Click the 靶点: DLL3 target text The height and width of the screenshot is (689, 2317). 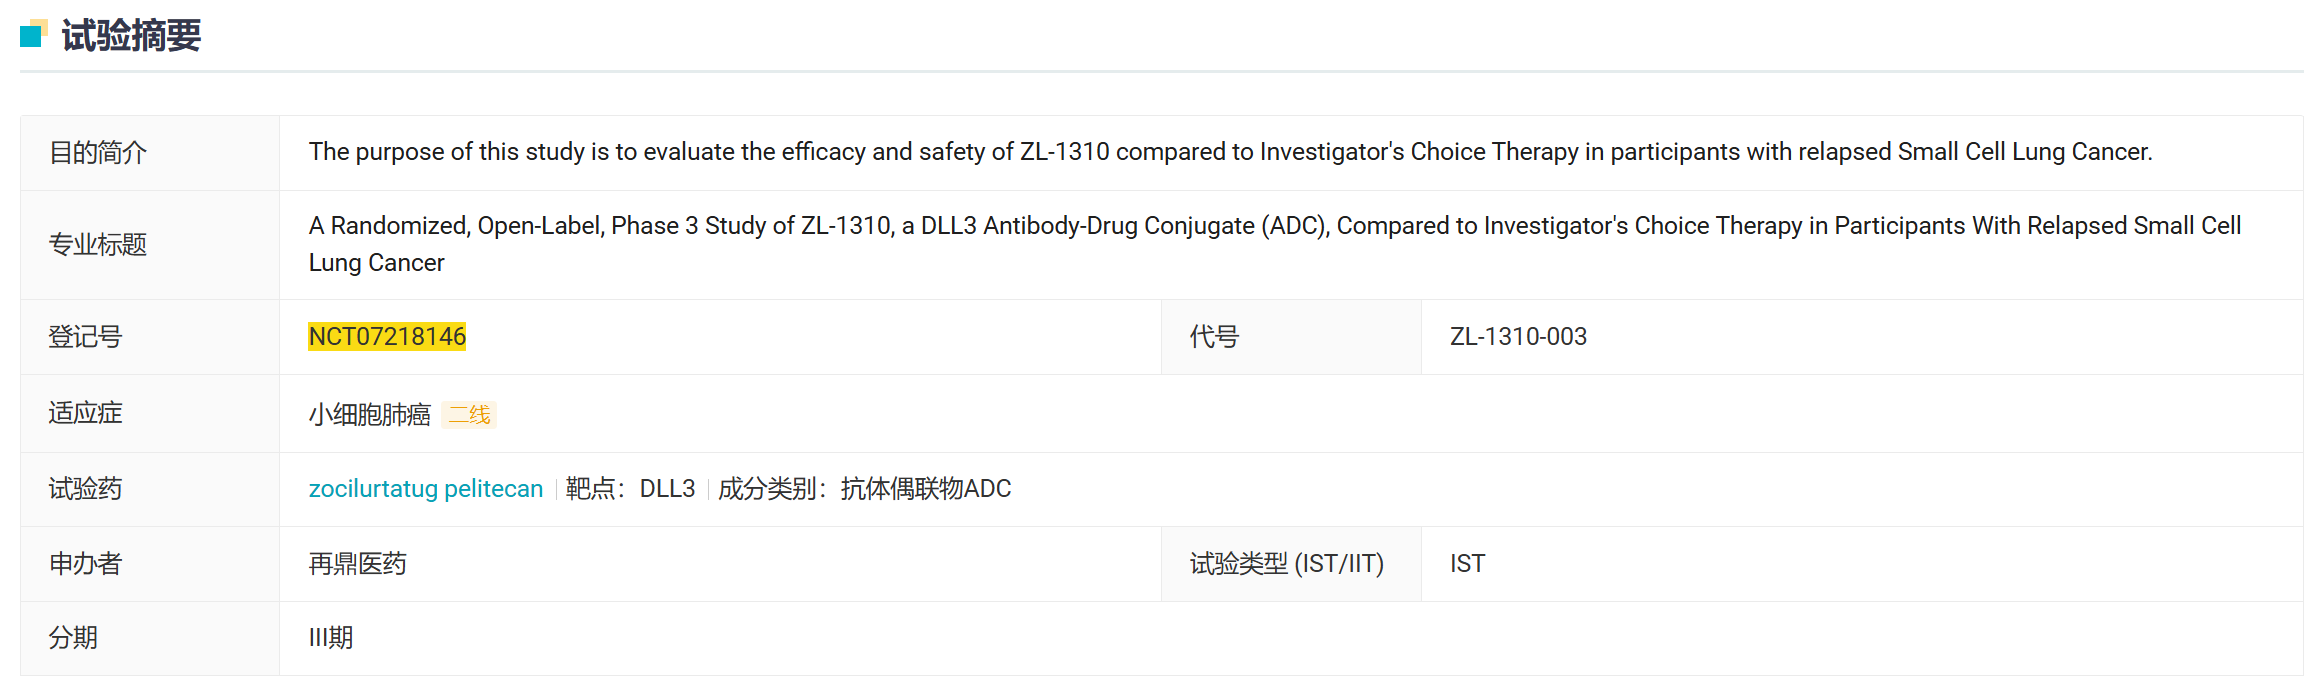point(630,489)
